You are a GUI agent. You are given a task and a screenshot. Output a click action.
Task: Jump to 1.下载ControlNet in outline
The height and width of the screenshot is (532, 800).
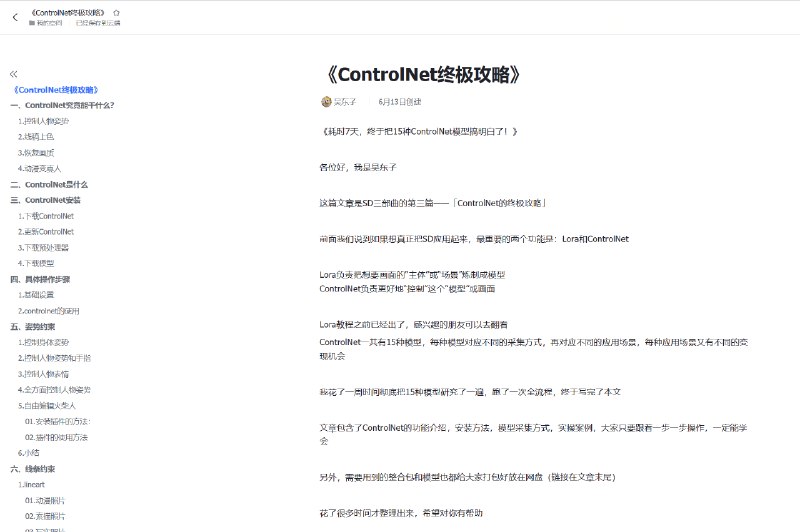coord(46,216)
